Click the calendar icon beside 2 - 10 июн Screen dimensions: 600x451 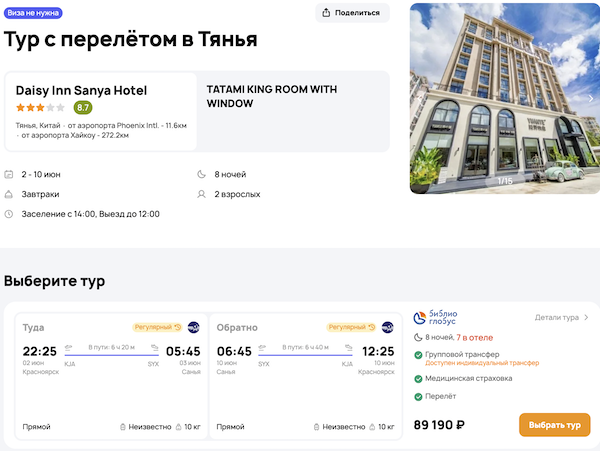pyautogui.click(x=9, y=175)
